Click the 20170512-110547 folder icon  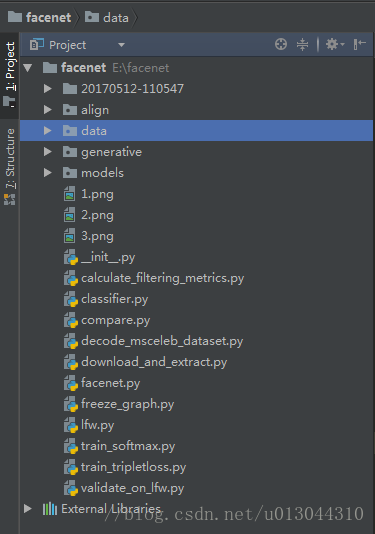click(70, 89)
